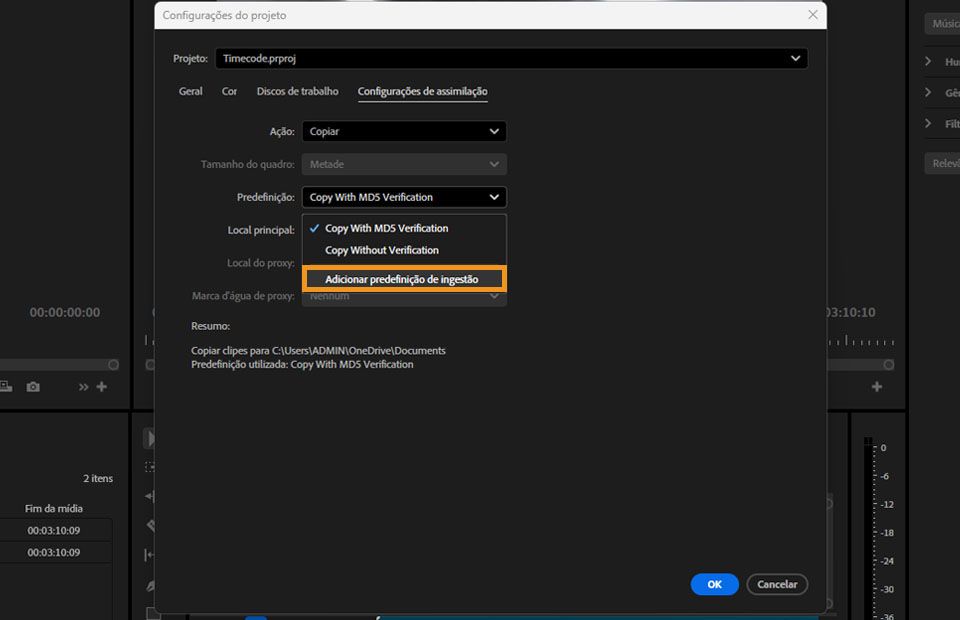Export a frame using the camera icon
Viewport: 960px width, 620px height.
click(33, 386)
